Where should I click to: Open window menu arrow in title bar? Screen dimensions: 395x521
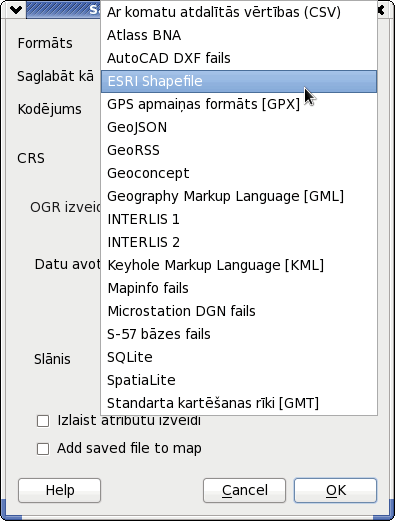click(x=16, y=10)
